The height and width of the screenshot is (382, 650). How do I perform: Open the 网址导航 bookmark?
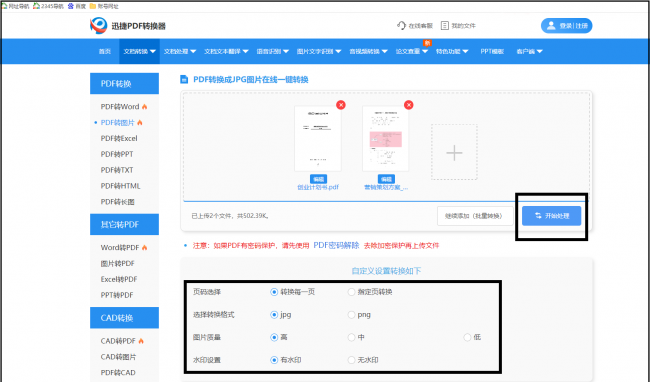click(15, 6)
